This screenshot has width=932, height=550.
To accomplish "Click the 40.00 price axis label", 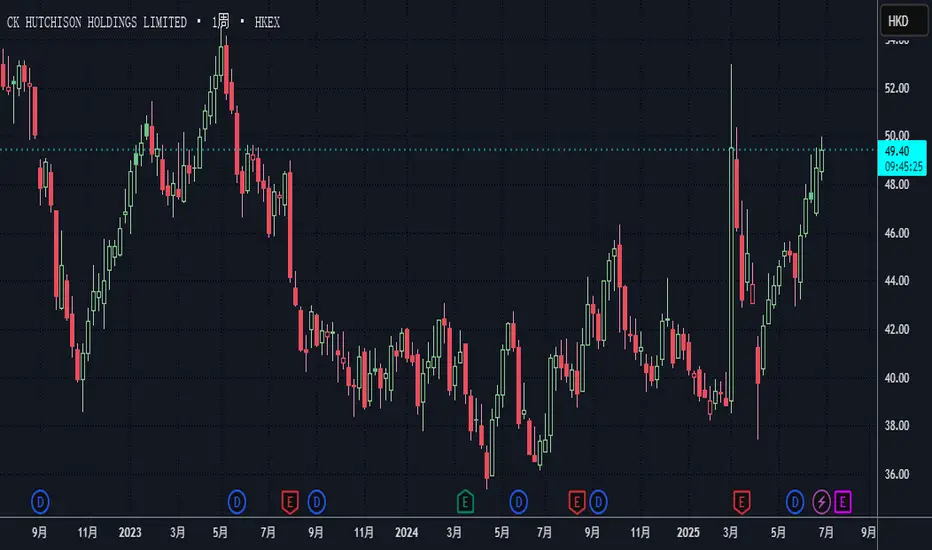I will [896, 378].
